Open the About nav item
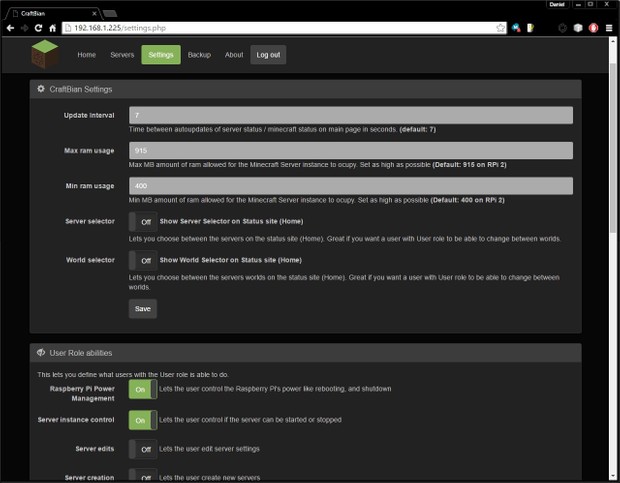 pyautogui.click(x=234, y=55)
